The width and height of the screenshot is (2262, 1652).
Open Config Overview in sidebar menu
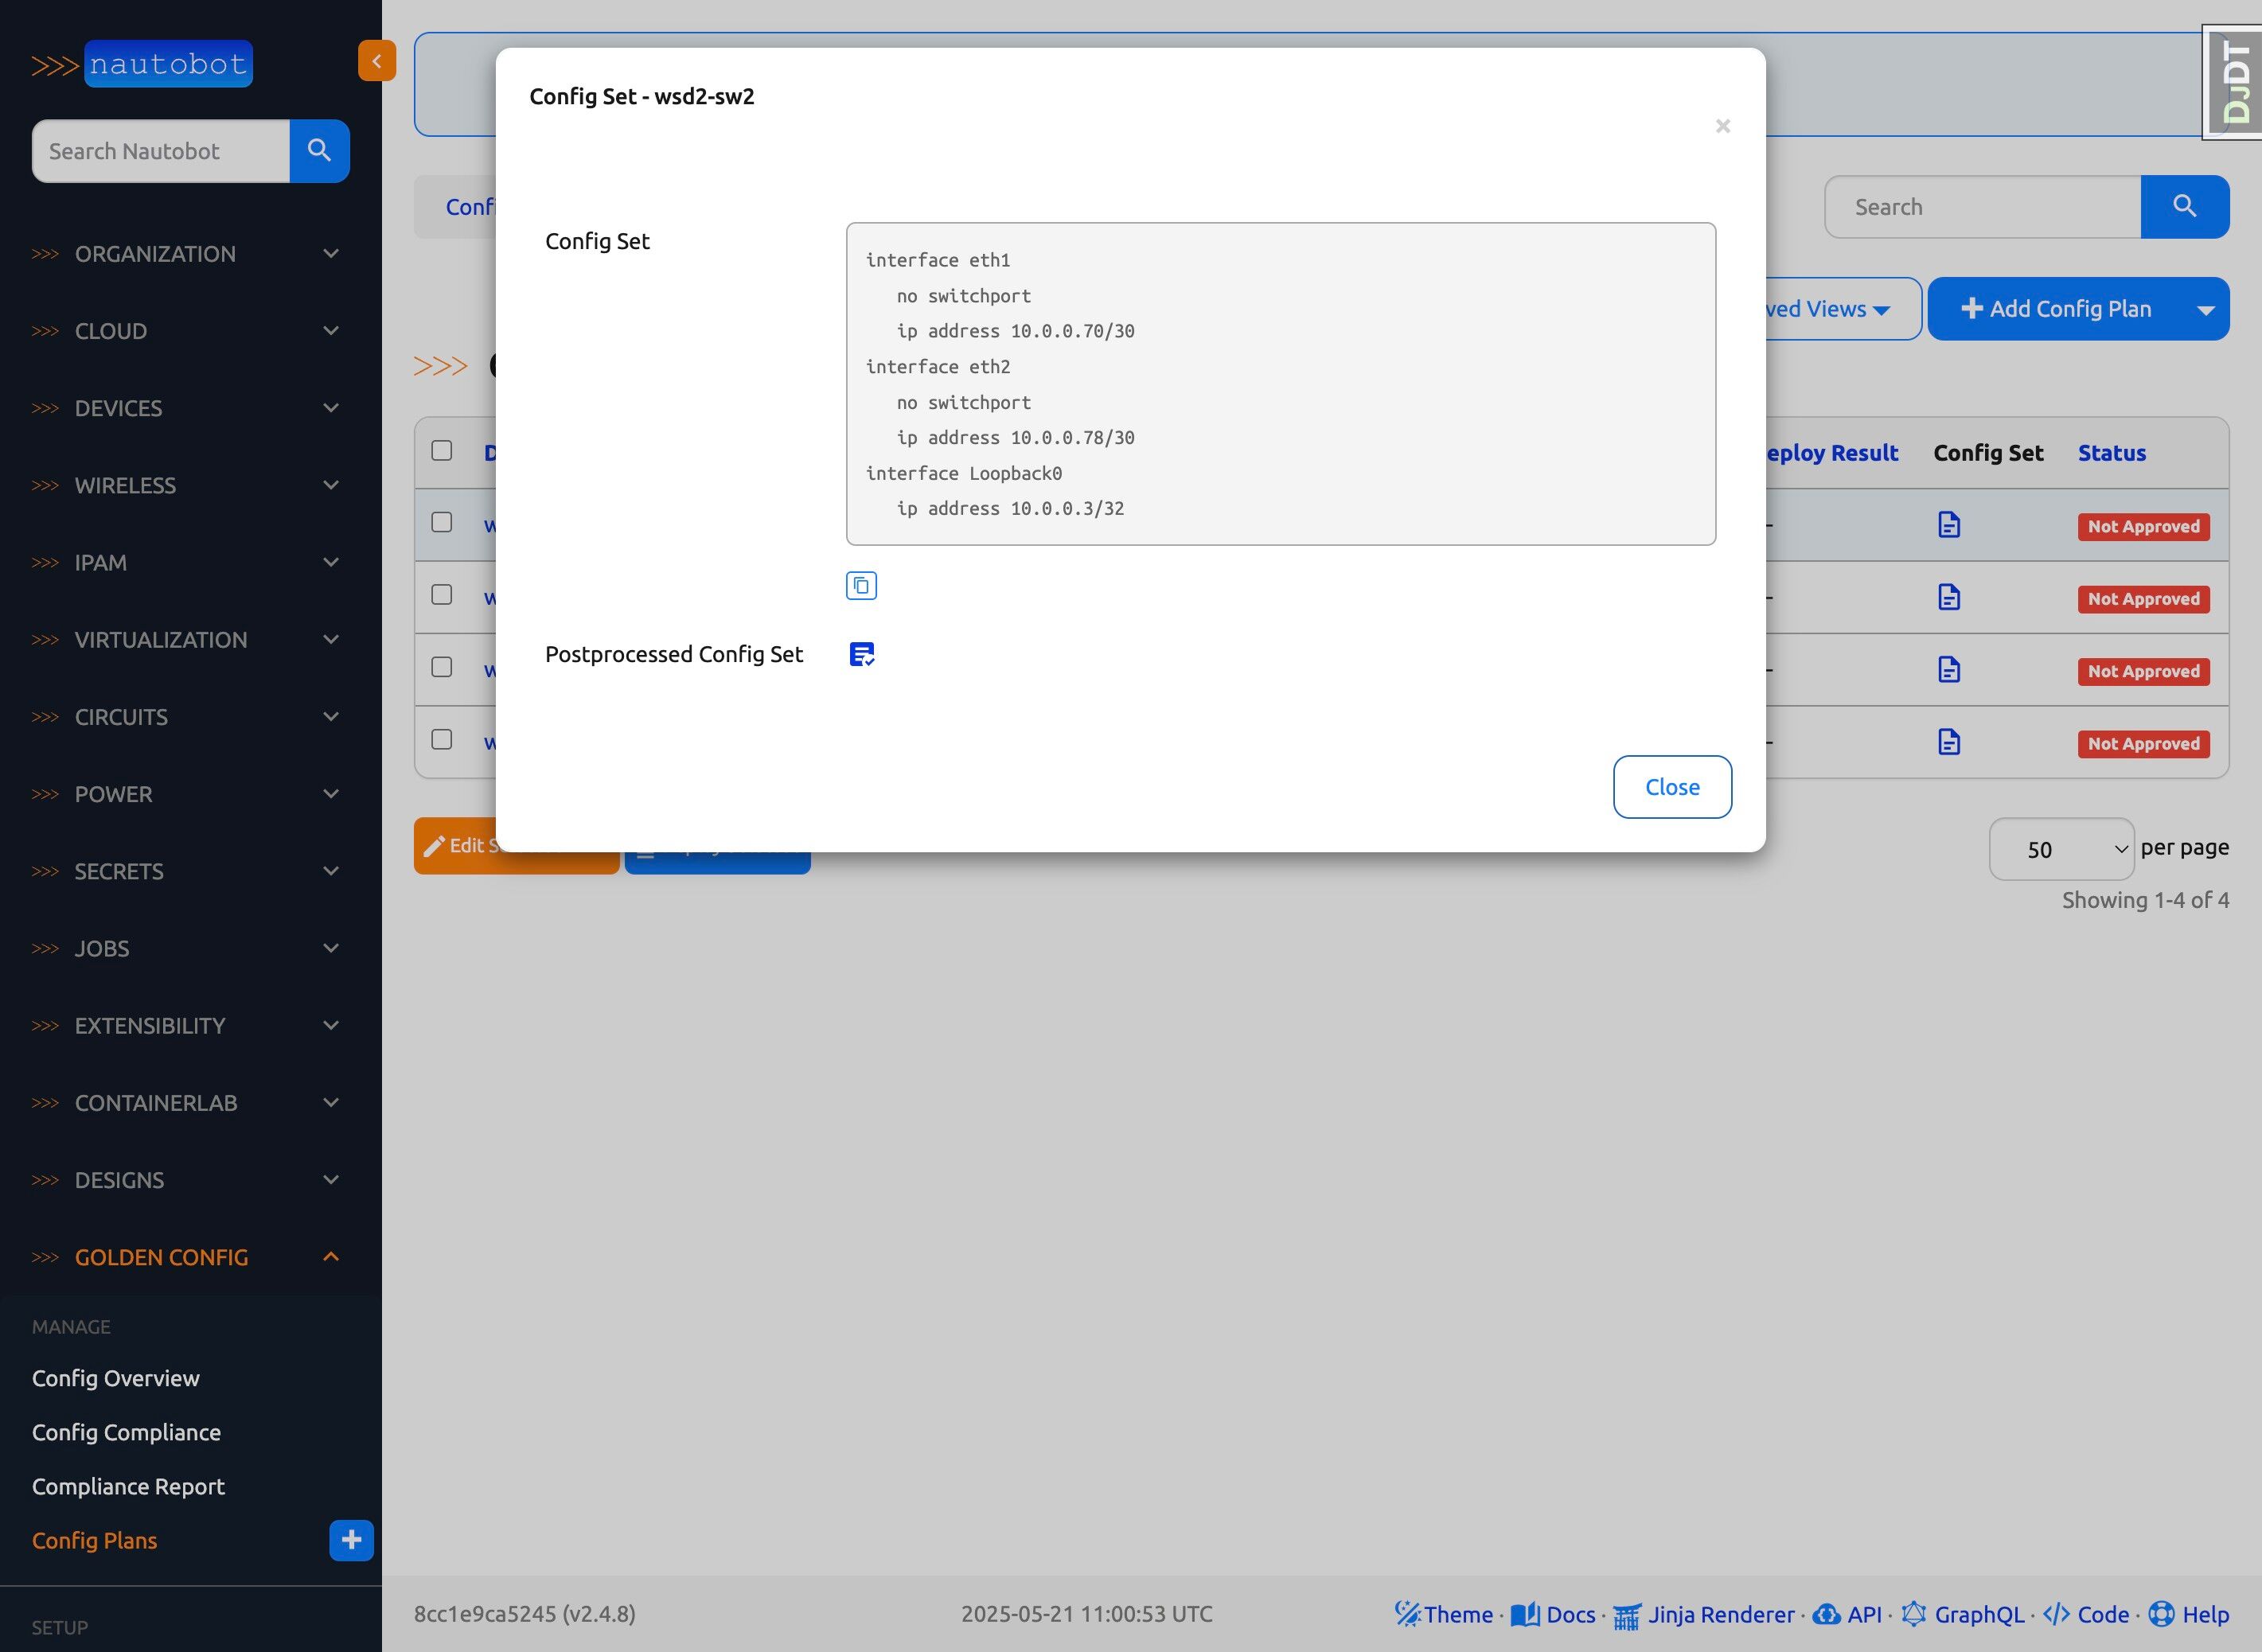(x=116, y=1378)
